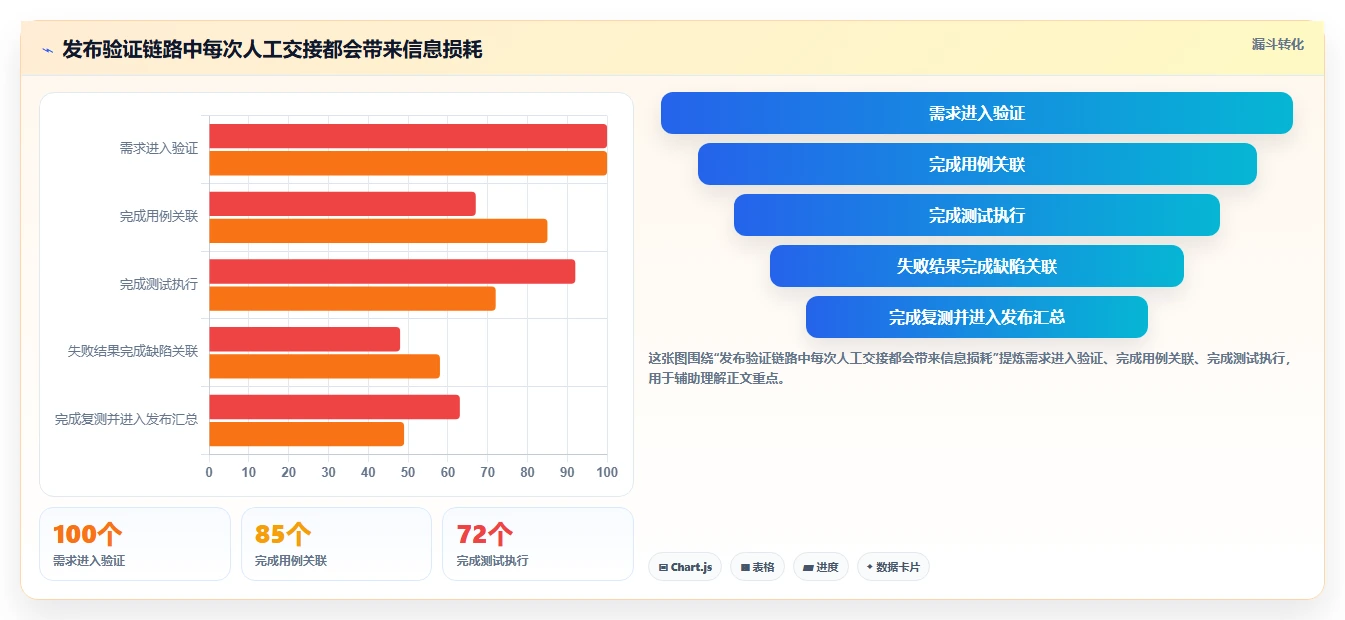This screenshot has height=620, width=1345.
Task: Click the orange bar for 完成测试执行
Action: [352, 298]
